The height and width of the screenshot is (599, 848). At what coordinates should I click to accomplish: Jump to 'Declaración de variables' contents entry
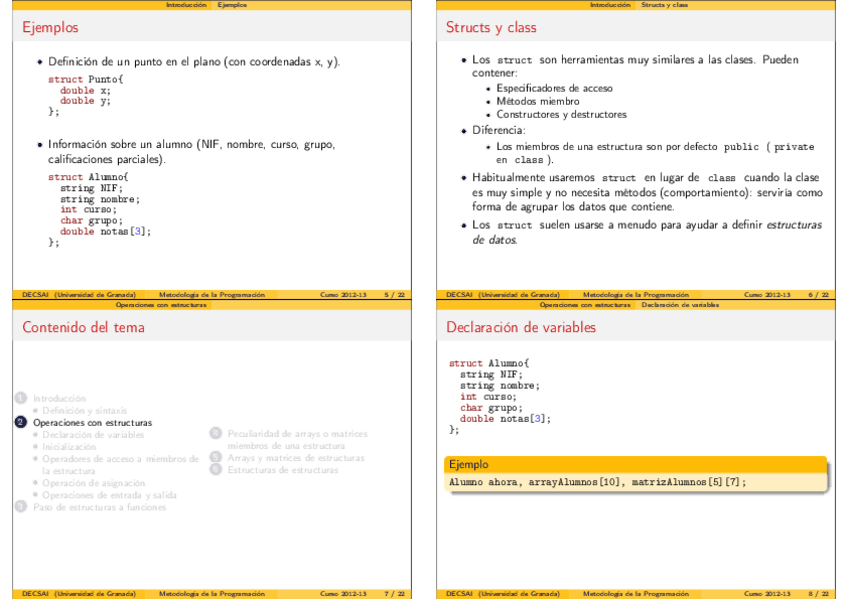click(x=93, y=435)
